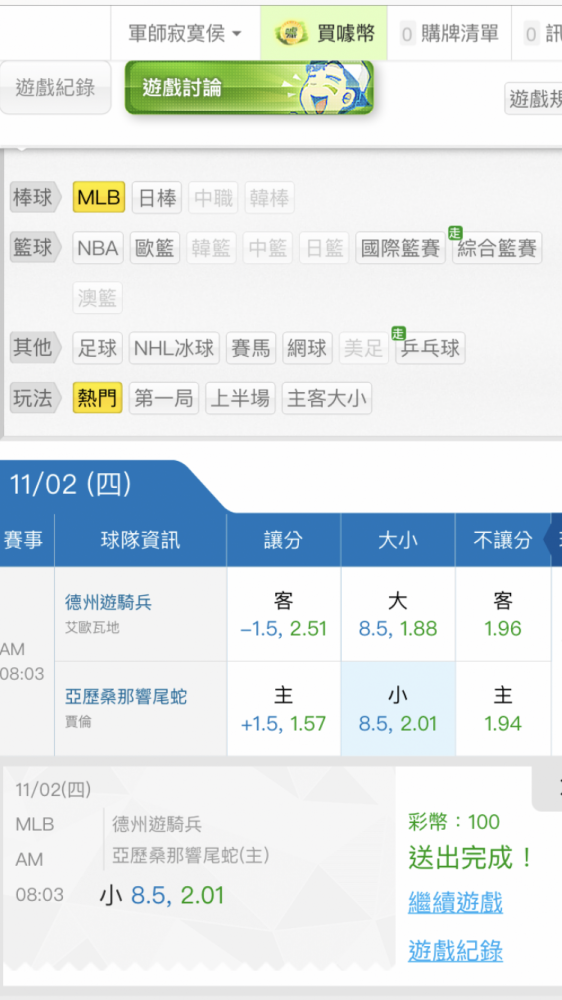Select the 小 8.5, 2.01 betting cell
This screenshot has width=562, height=1000.
pyautogui.click(x=398, y=709)
